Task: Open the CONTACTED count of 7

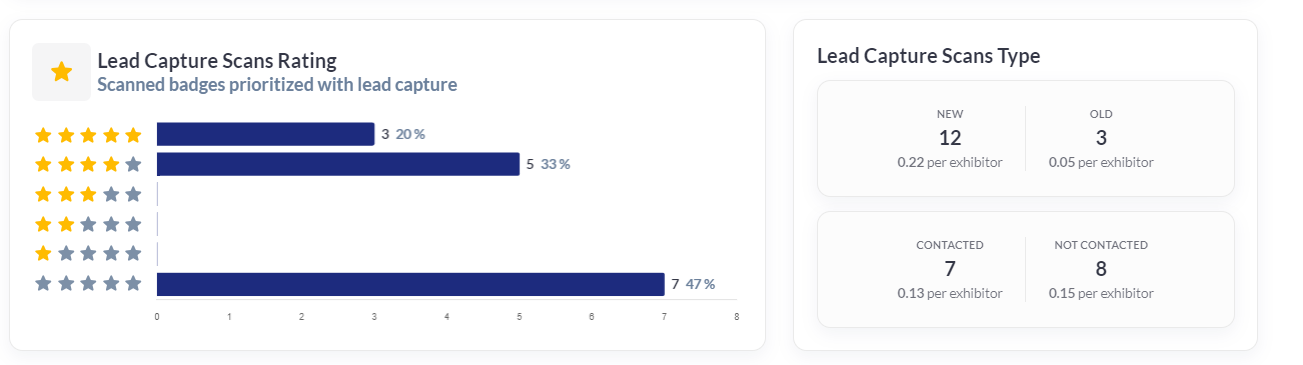Action: [x=950, y=269]
